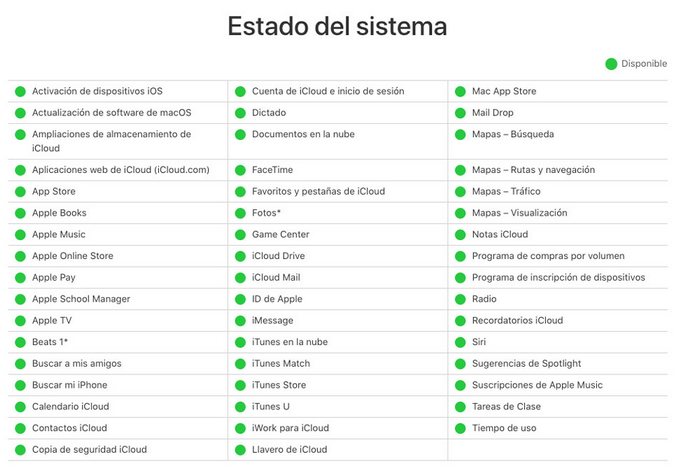Click the green dot next to Apple Pay
This screenshot has height=471, width=700.
(20, 278)
